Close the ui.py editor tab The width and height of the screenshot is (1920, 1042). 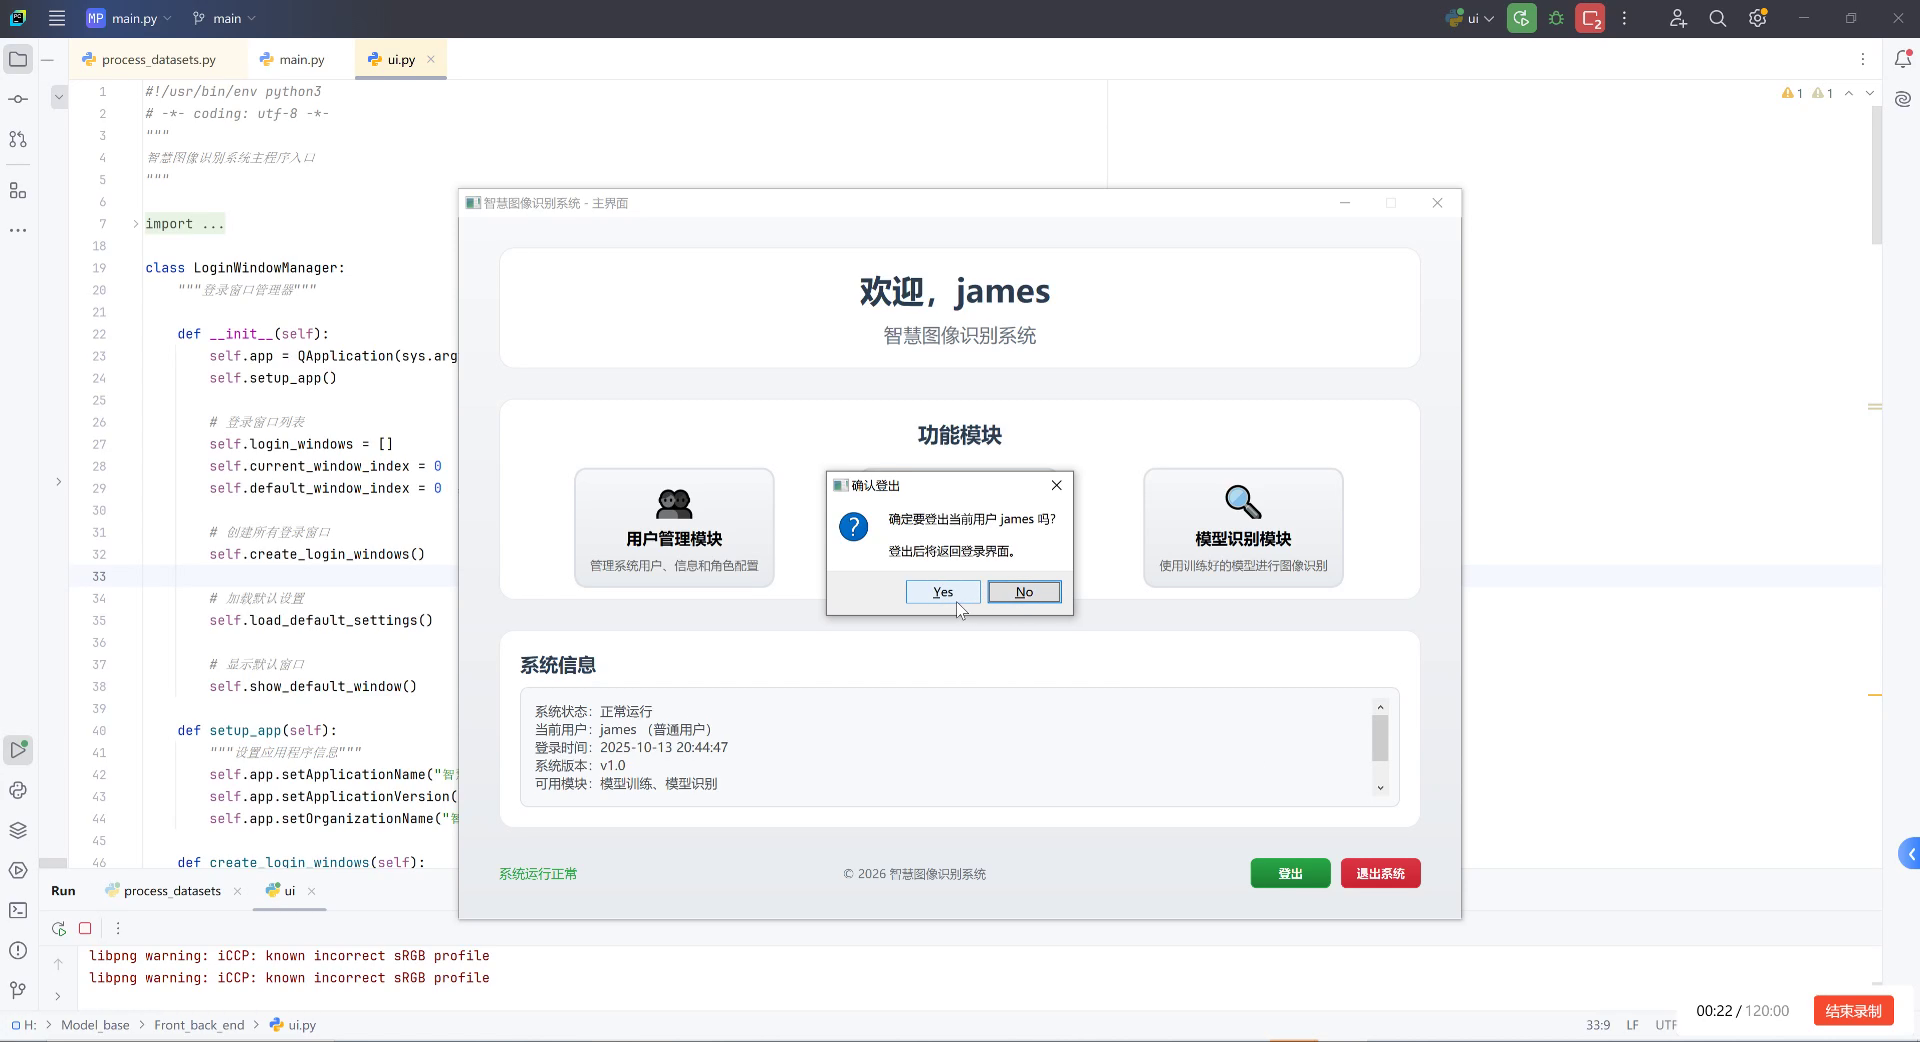pyautogui.click(x=431, y=59)
